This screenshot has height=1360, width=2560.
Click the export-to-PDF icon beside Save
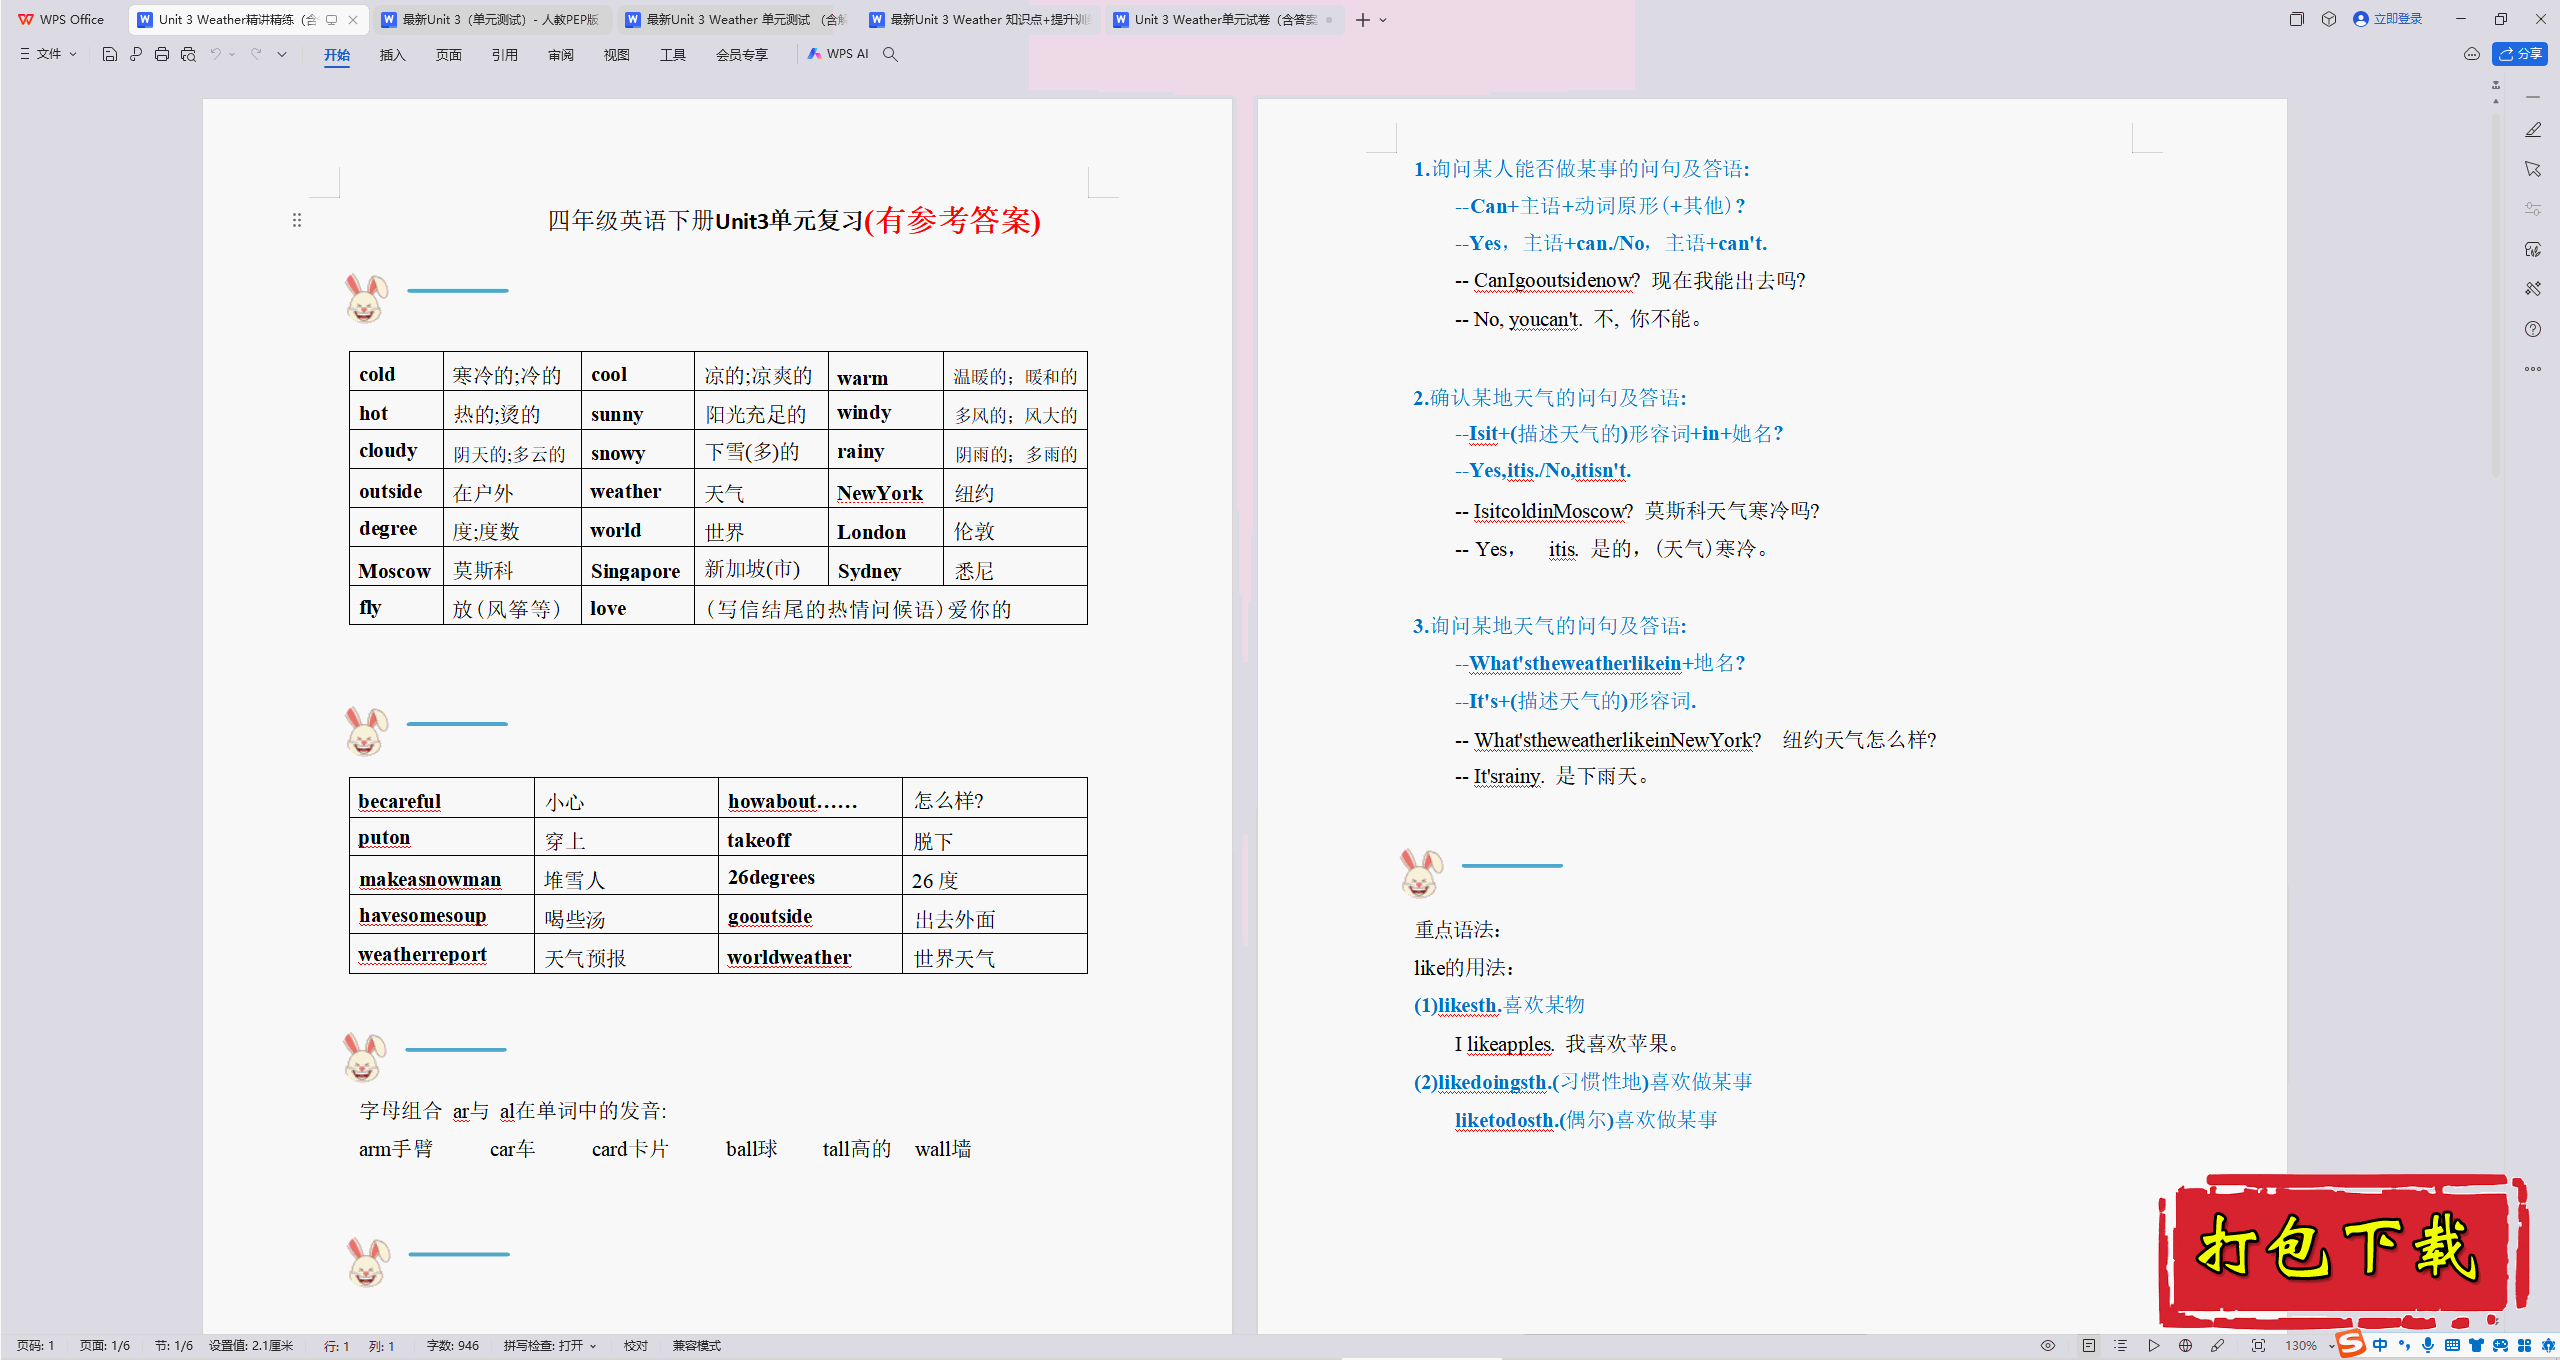pyautogui.click(x=136, y=54)
